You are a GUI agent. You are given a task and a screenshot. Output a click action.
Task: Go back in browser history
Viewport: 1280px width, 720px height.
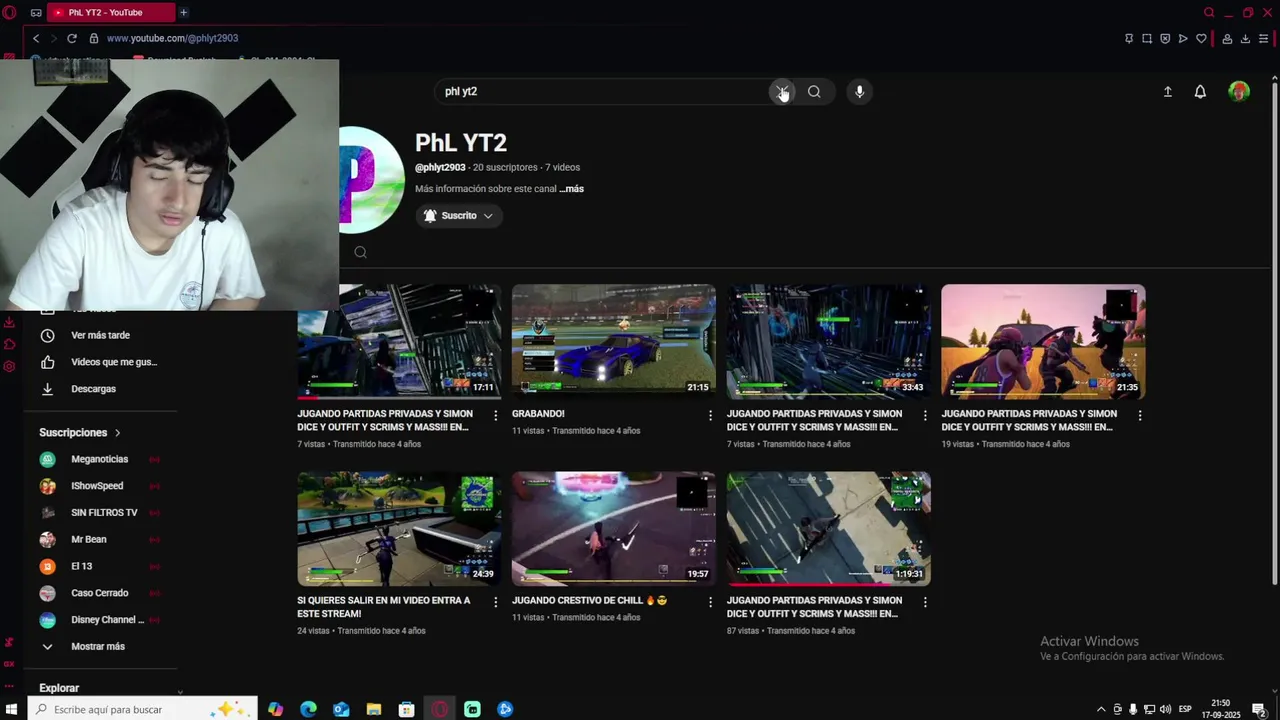tap(36, 38)
